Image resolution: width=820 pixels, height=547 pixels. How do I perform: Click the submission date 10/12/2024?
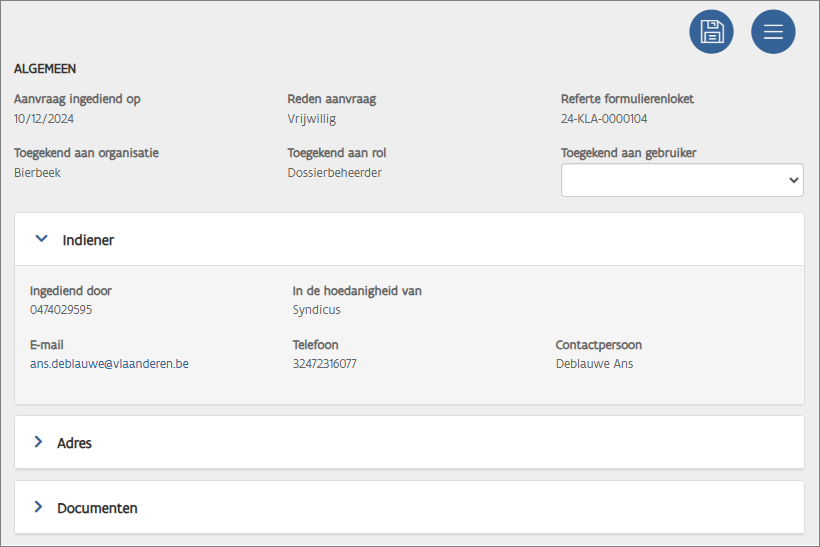pos(44,119)
